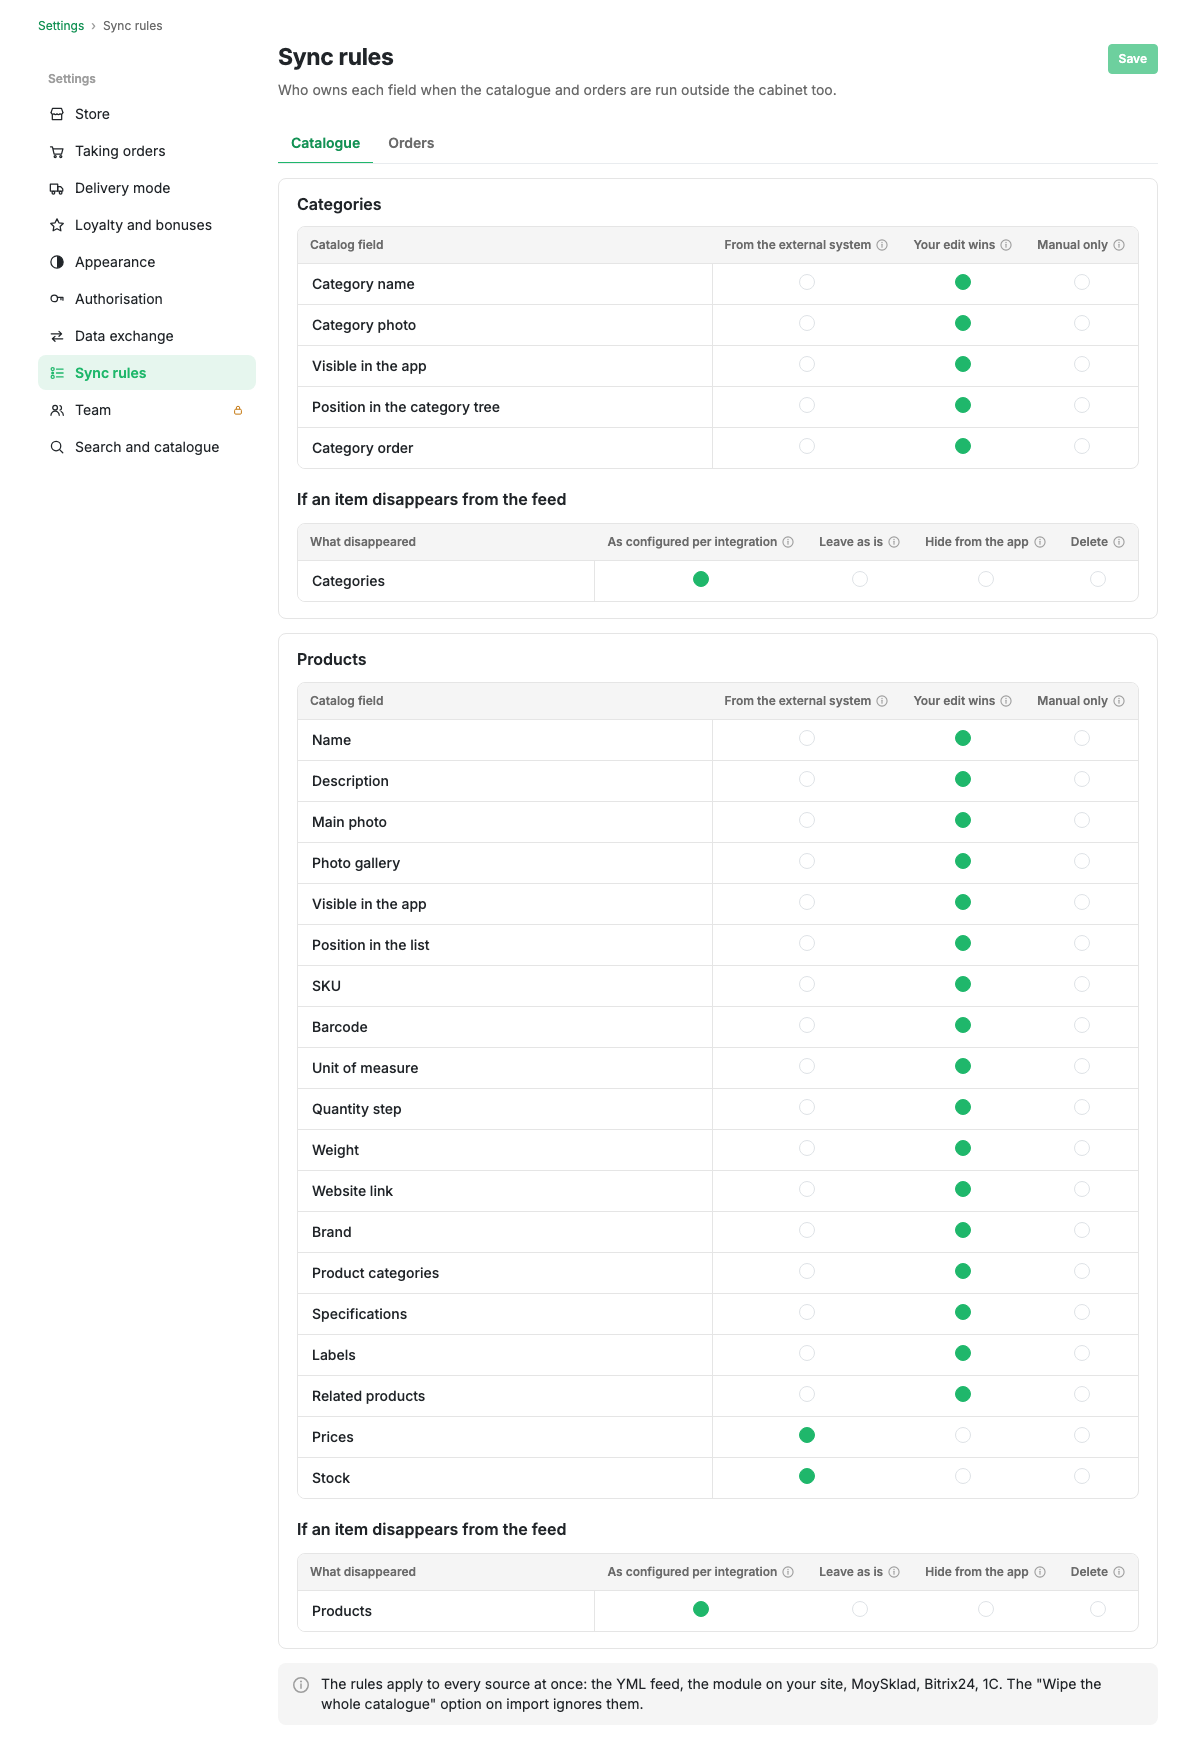Set Description to Manual only

(1082, 779)
